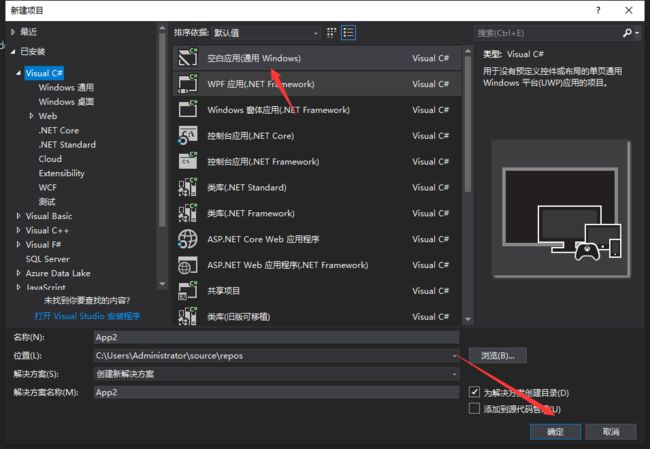Open search options dropdown arrow
The height and width of the screenshot is (449, 650).
click(x=637, y=33)
